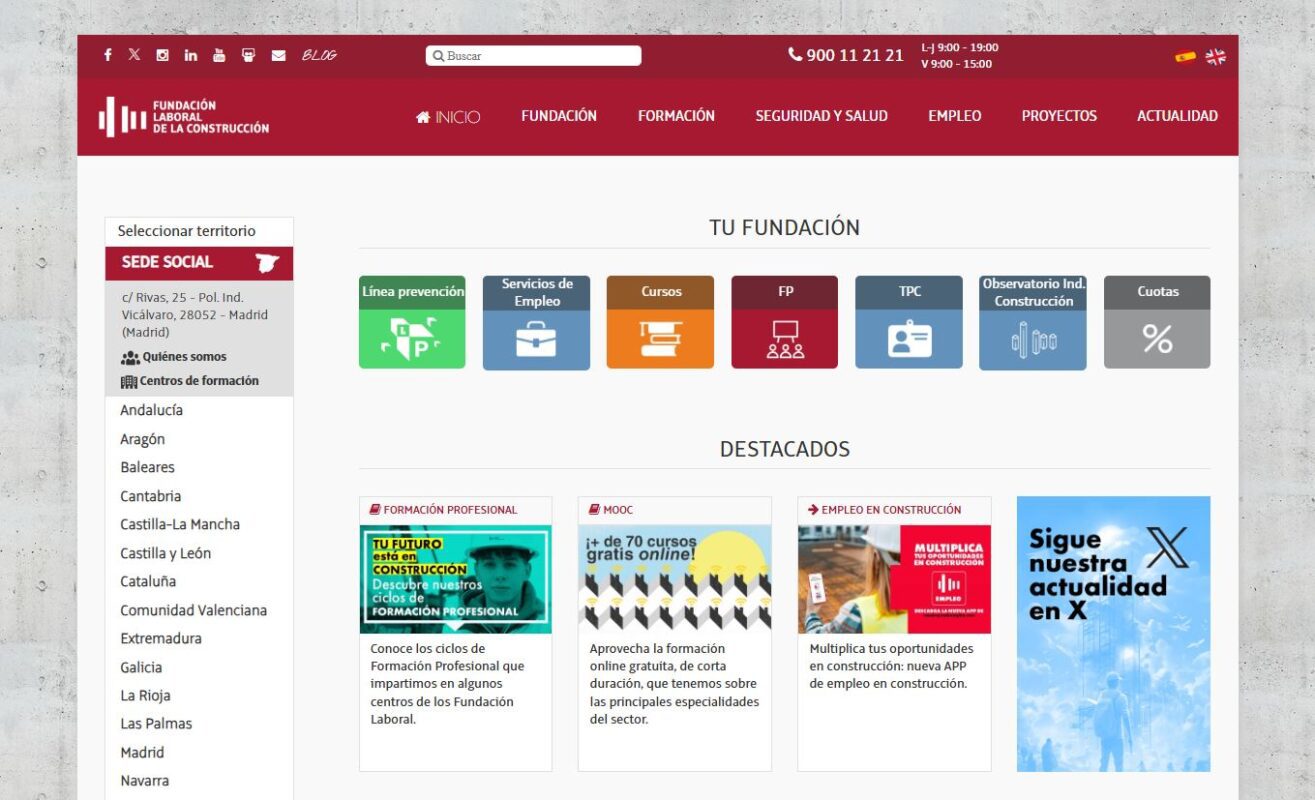Open the Seguridad y Salud menu
Screen dimensions: 1315x800
pos(821,116)
